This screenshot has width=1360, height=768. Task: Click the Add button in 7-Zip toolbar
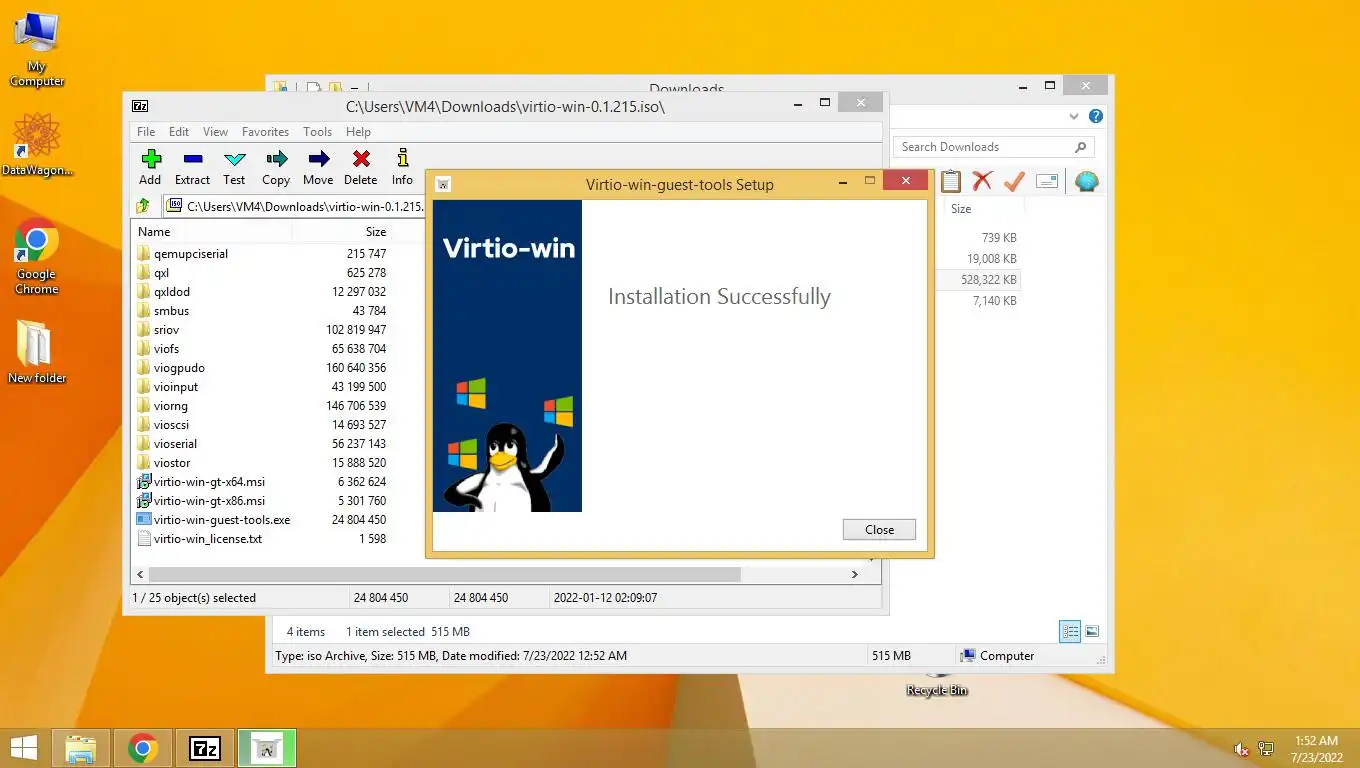click(150, 167)
